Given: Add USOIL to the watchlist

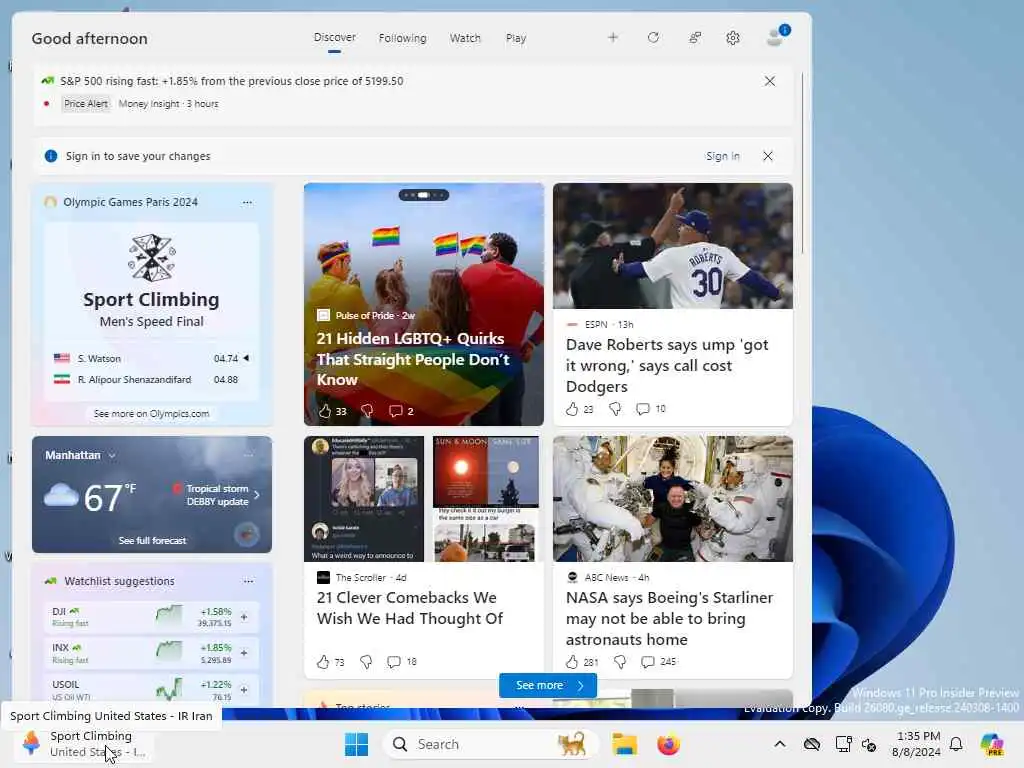Looking at the screenshot, I should pos(244,690).
